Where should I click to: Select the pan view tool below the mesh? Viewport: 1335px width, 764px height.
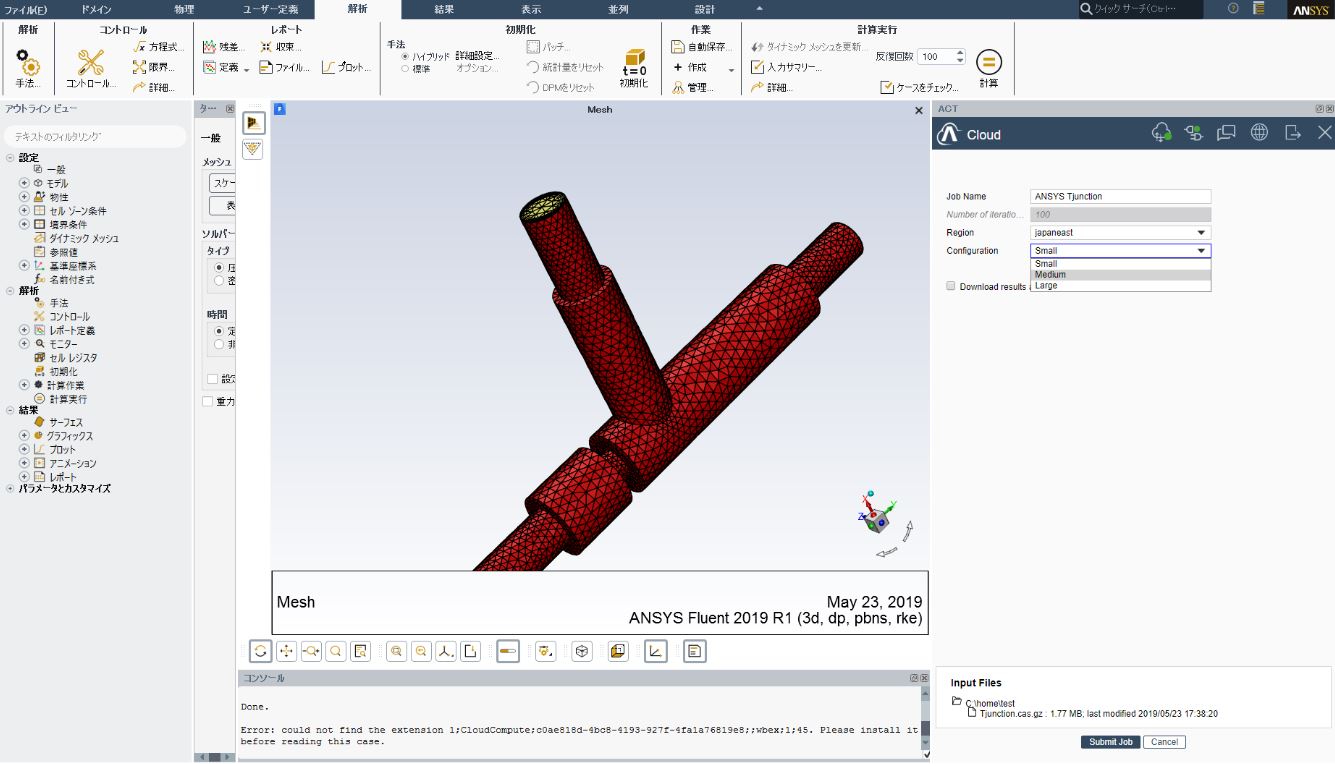[286, 651]
